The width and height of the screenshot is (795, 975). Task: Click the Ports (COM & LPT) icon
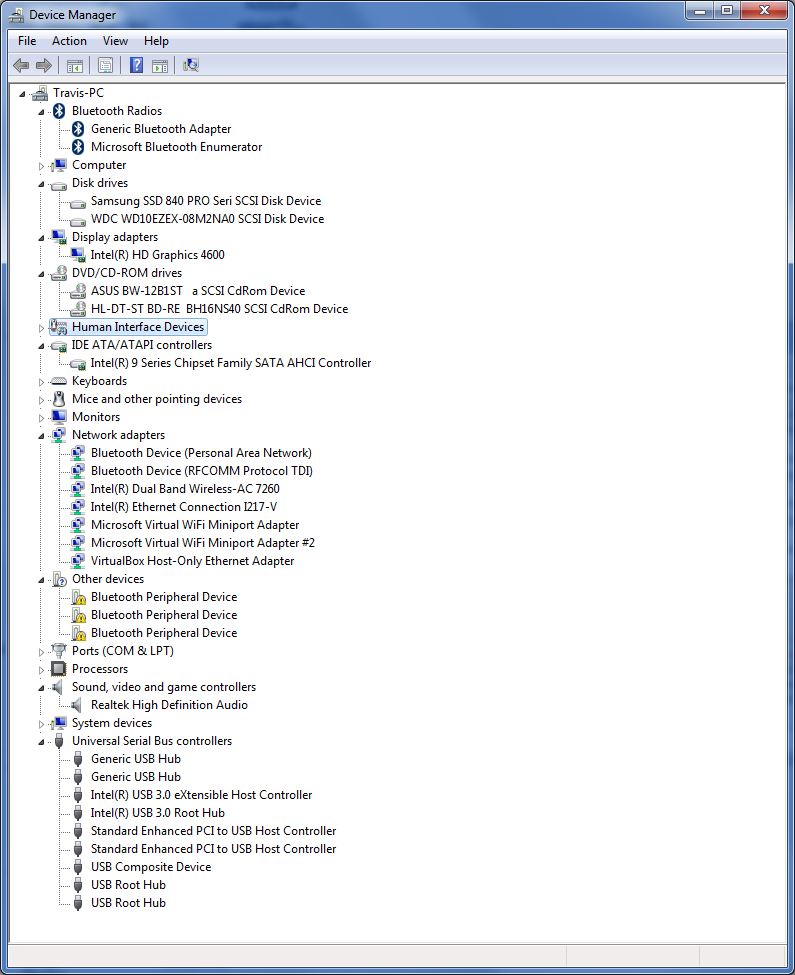point(59,650)
